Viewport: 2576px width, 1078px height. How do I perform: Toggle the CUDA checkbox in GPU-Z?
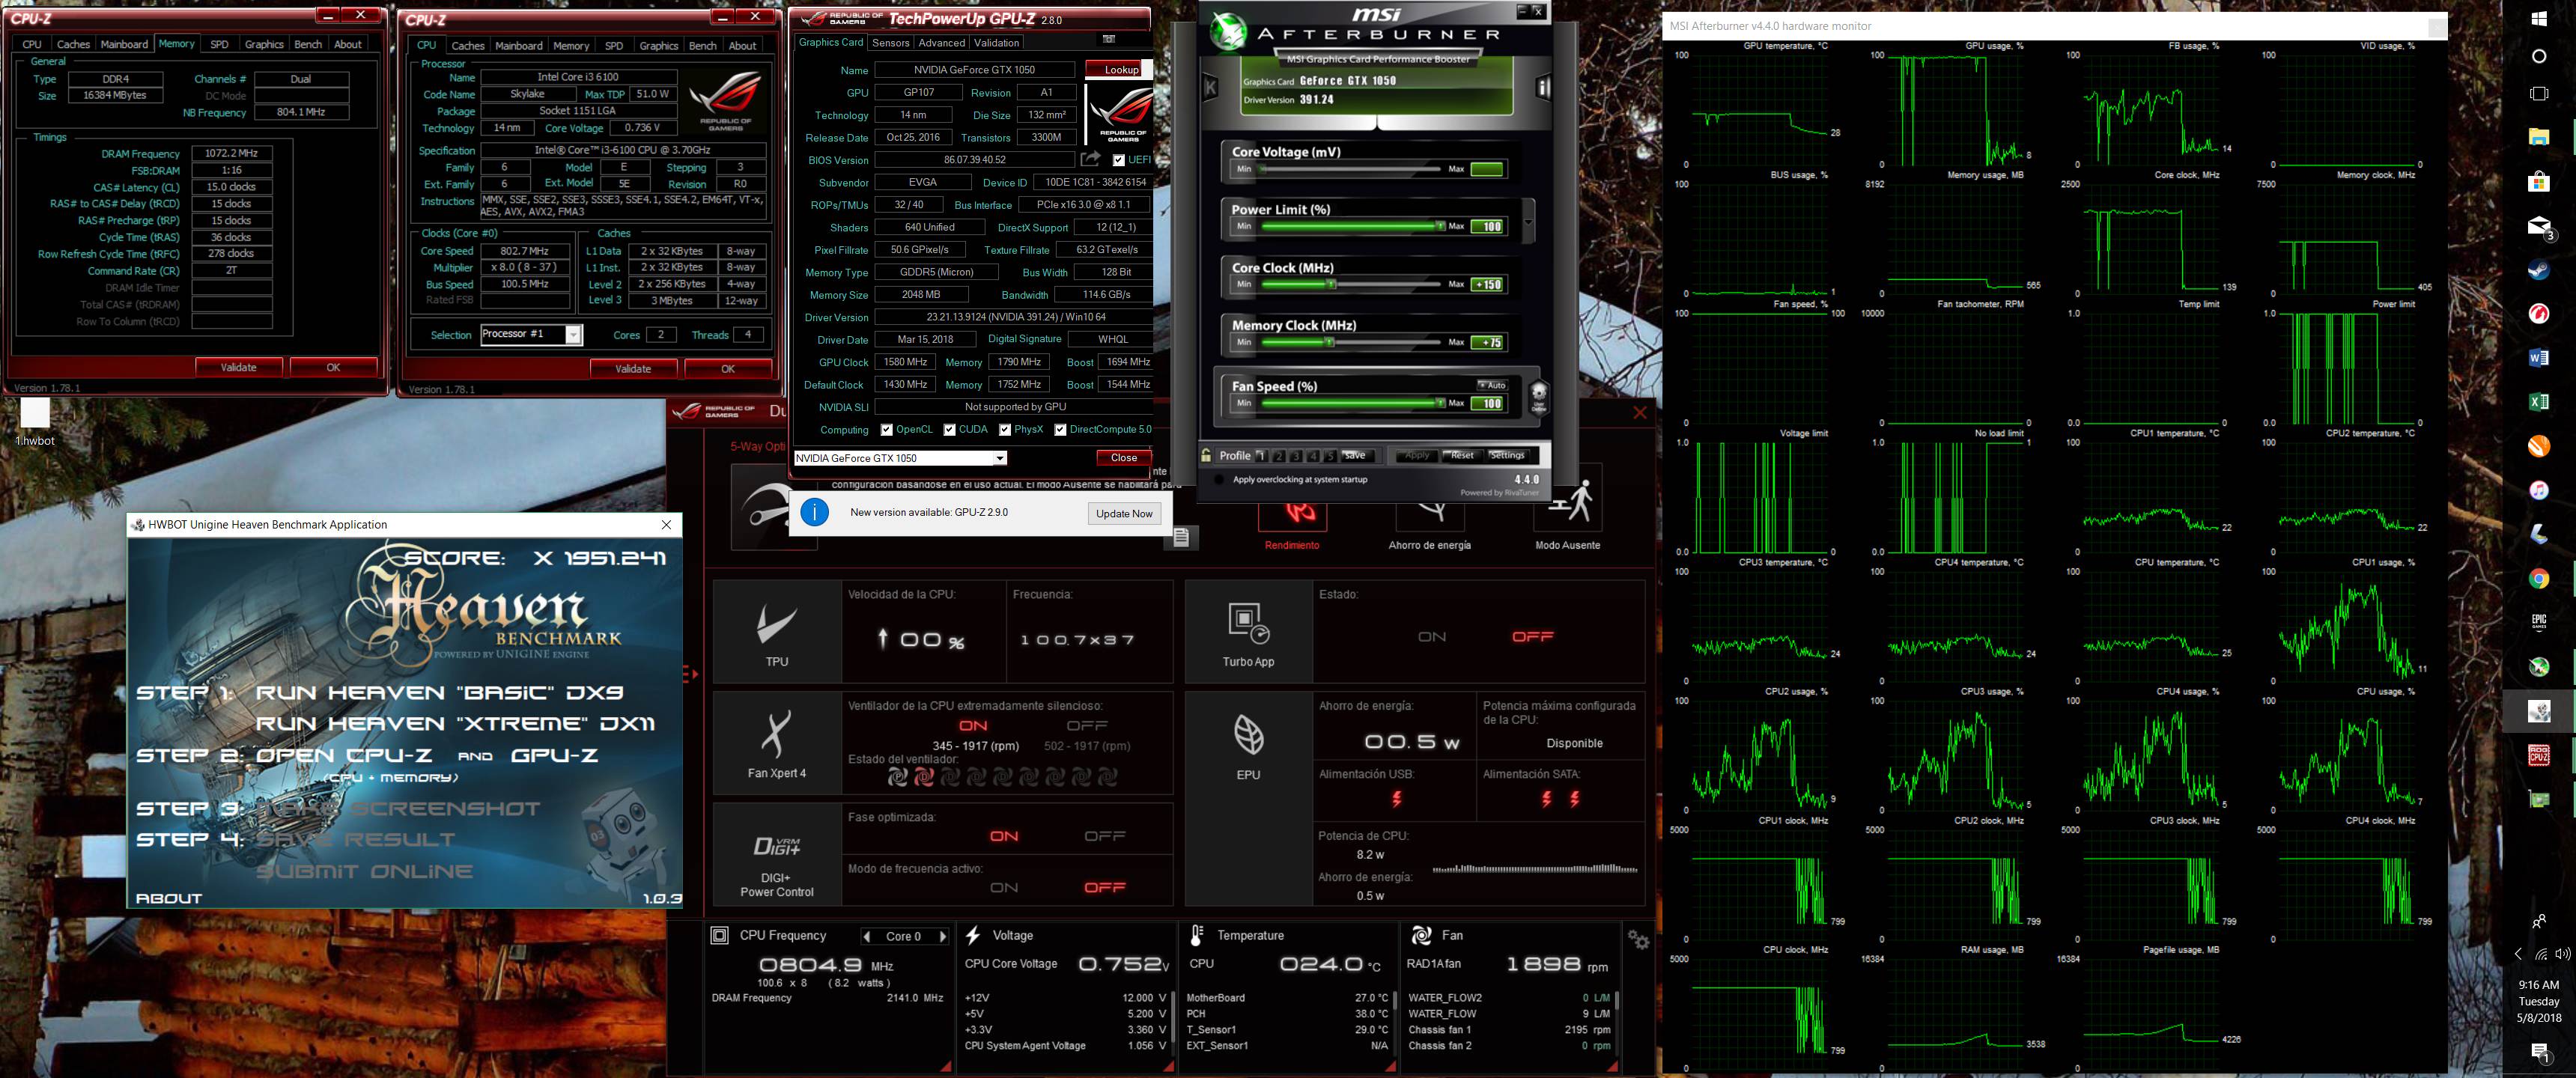[x=949, y=430]
